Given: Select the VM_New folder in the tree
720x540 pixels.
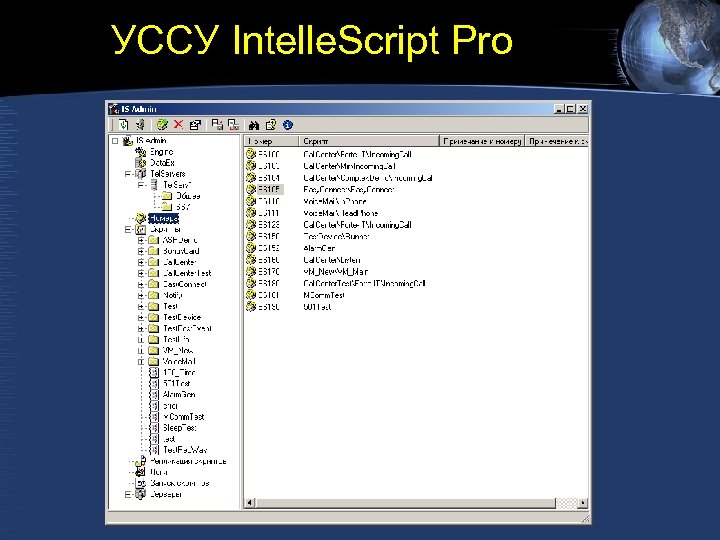Looking at the screenshot, I should coord(178,350).
